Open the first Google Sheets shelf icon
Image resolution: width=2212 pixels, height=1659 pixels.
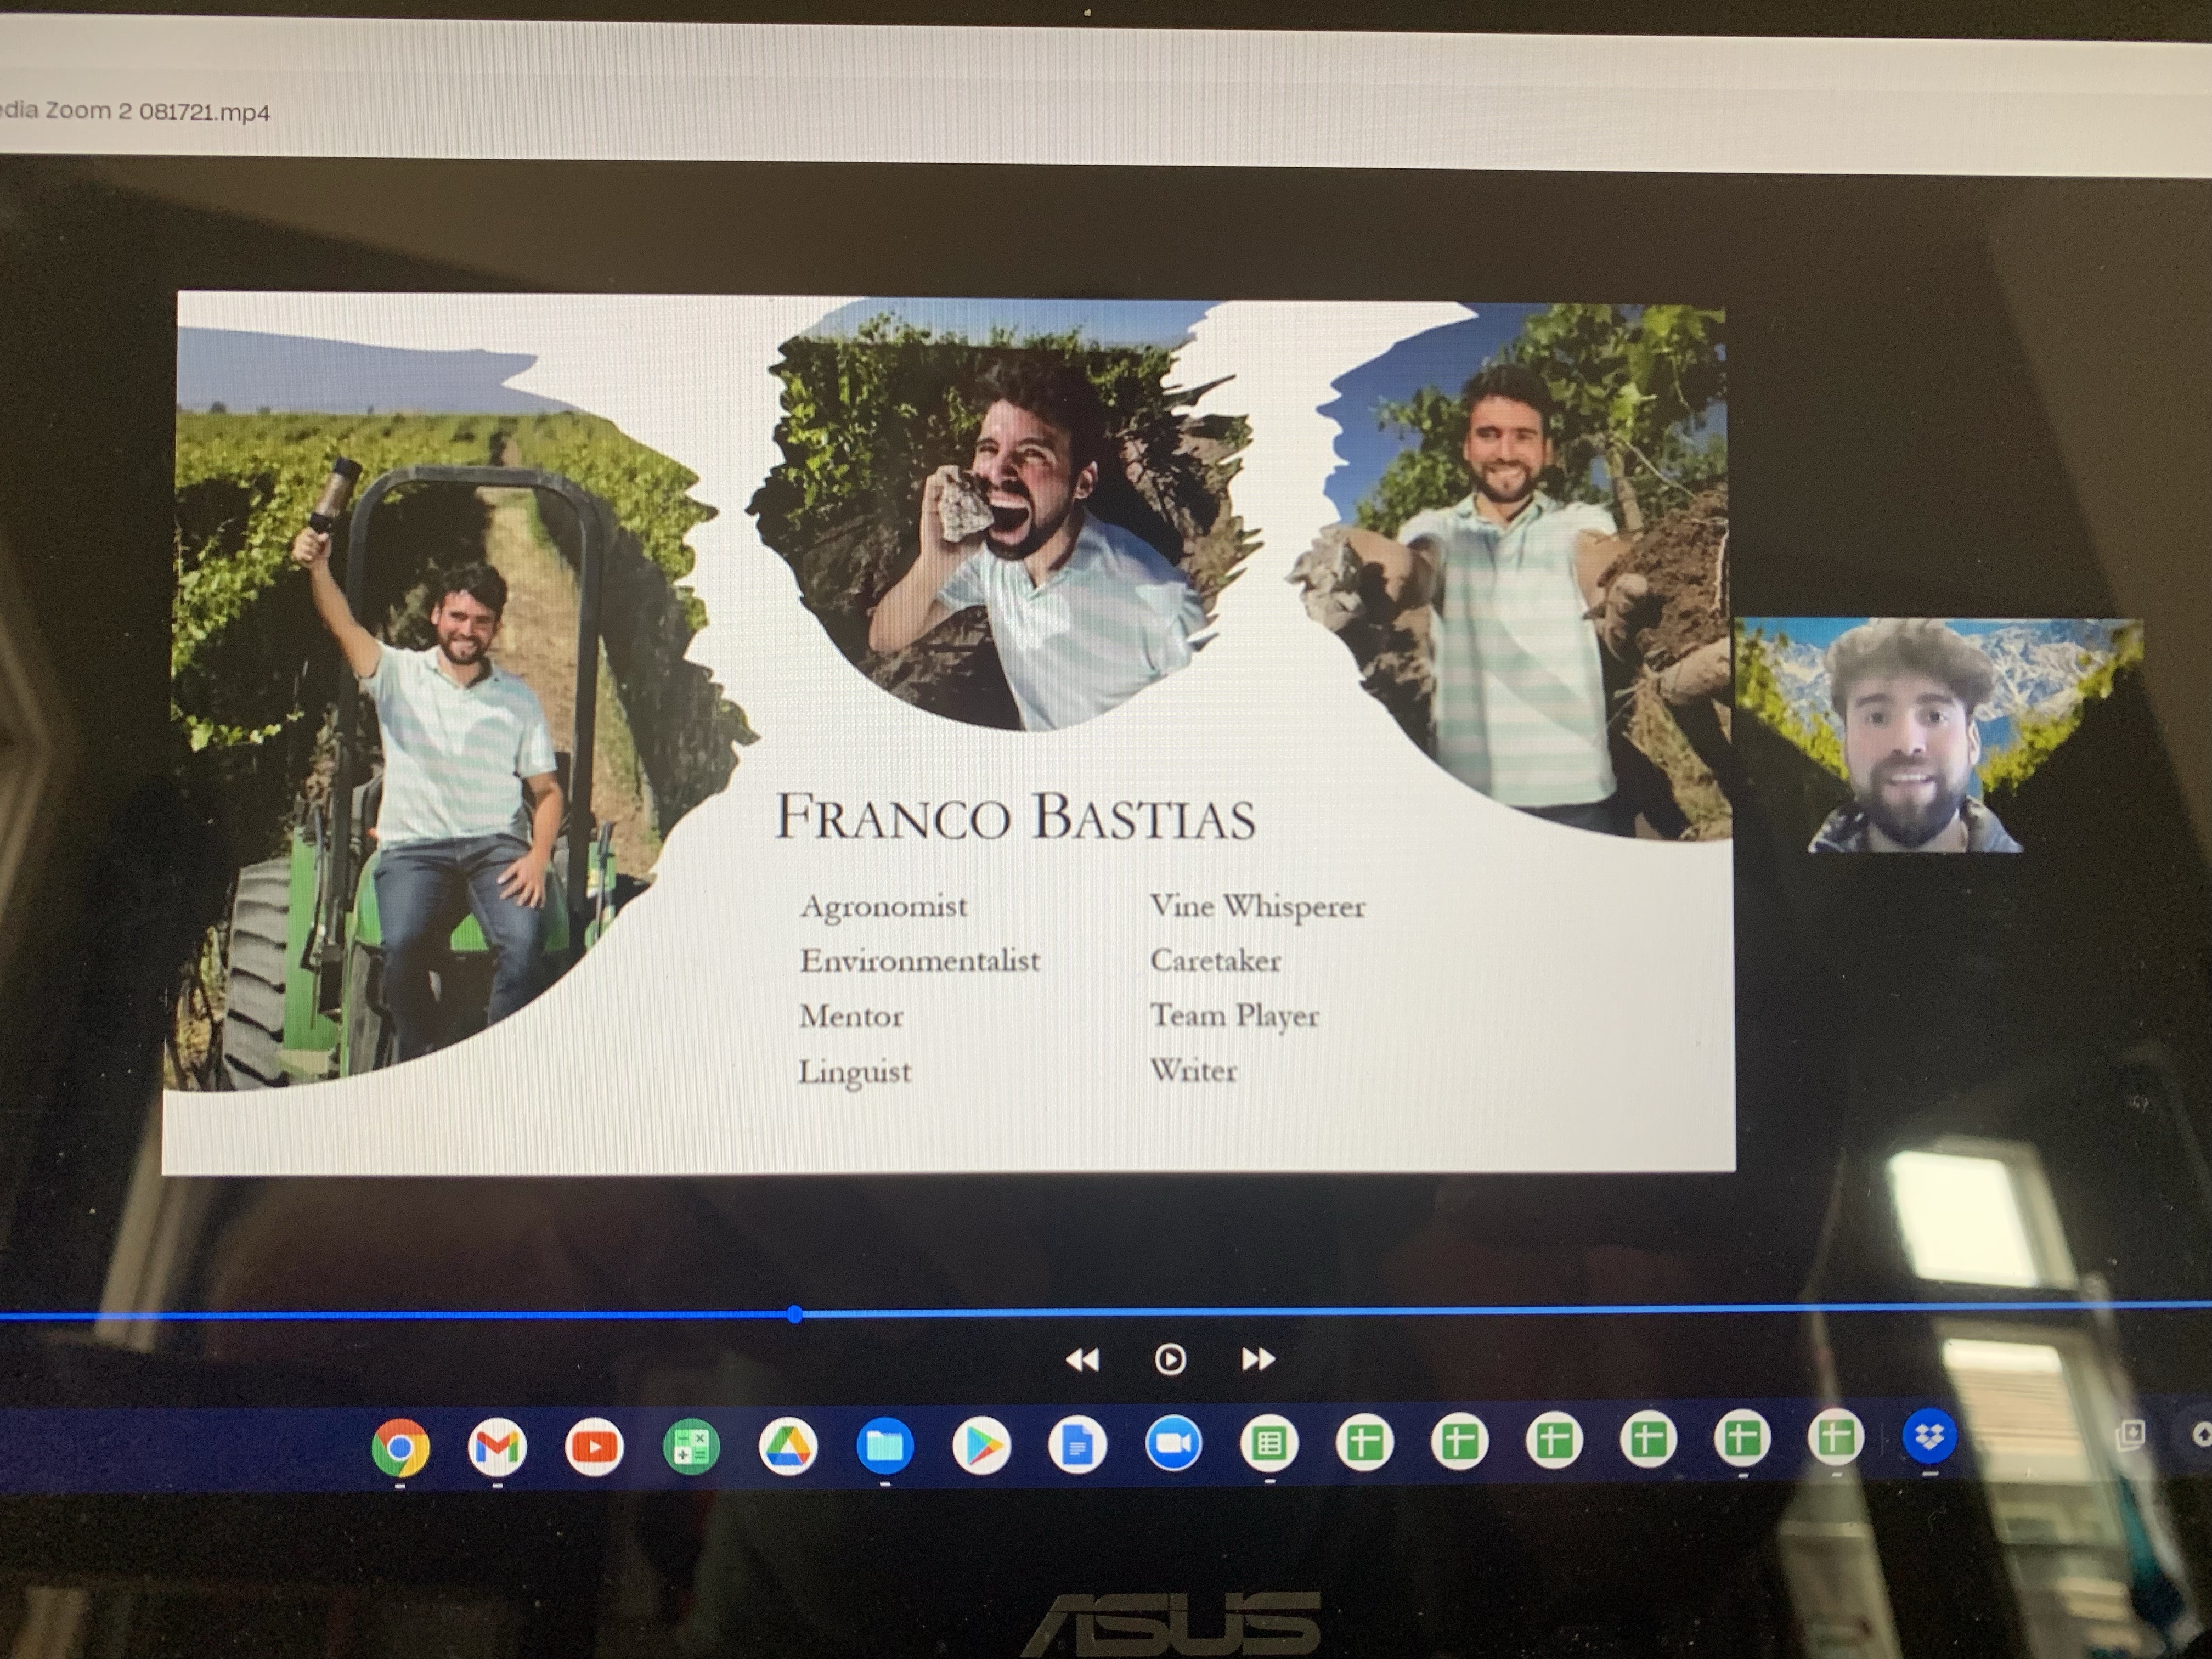tap(1364, 1442)
